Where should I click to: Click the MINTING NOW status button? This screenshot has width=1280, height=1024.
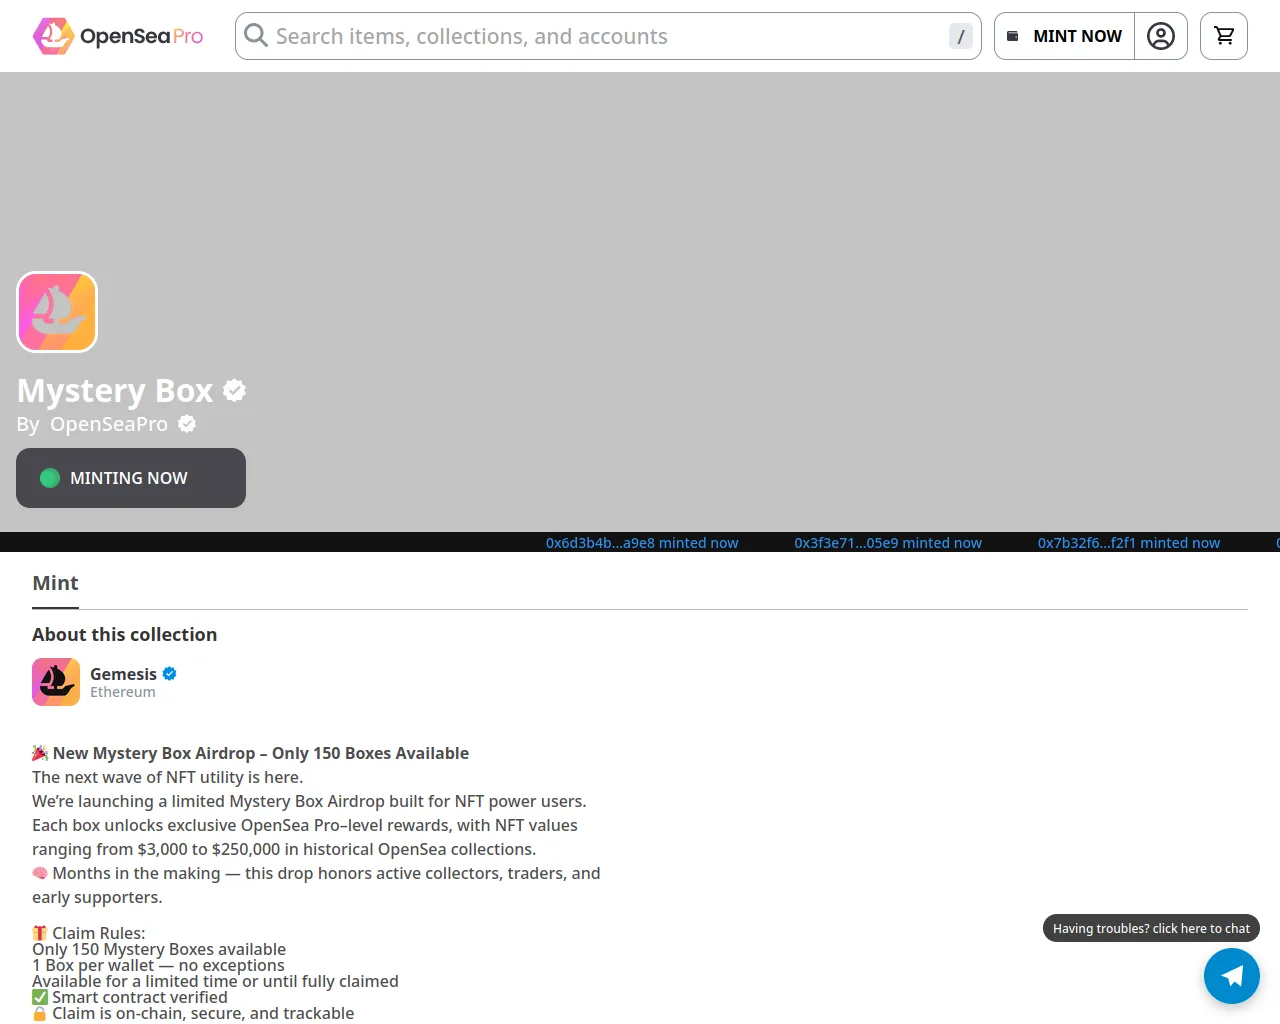(x=131, y=478)
